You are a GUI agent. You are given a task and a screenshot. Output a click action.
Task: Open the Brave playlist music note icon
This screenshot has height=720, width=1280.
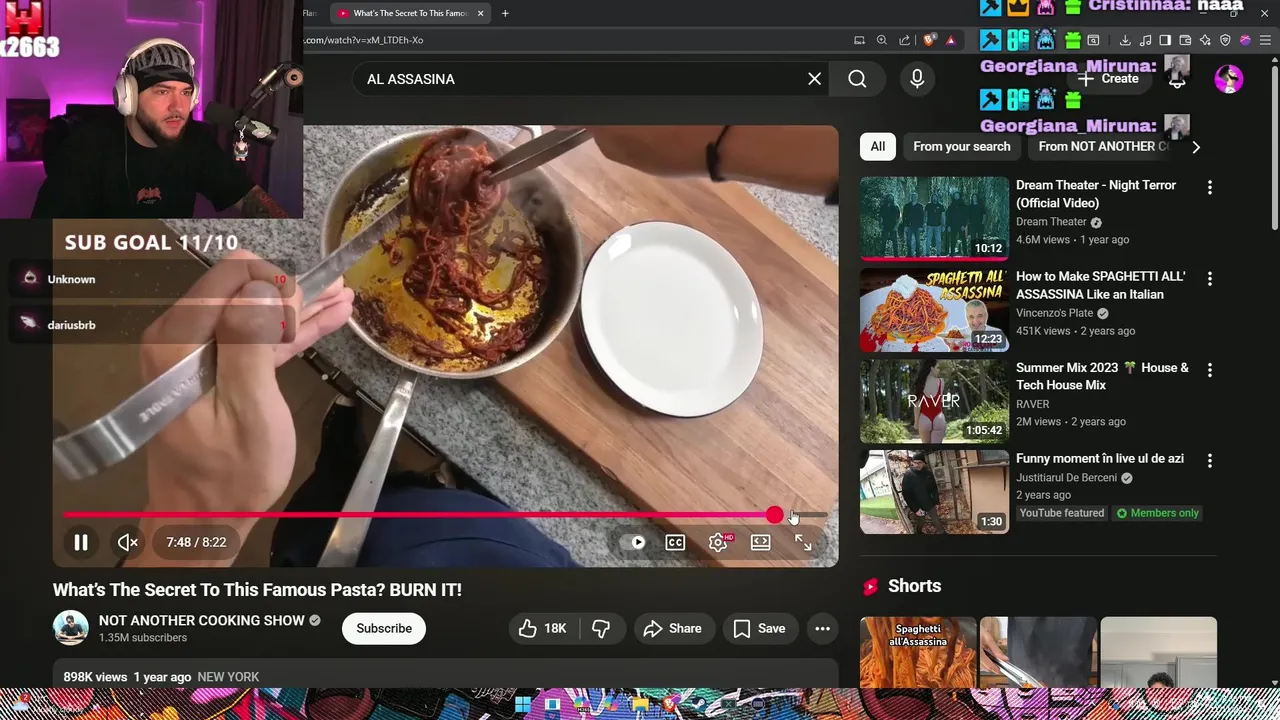pos(1145,40)
